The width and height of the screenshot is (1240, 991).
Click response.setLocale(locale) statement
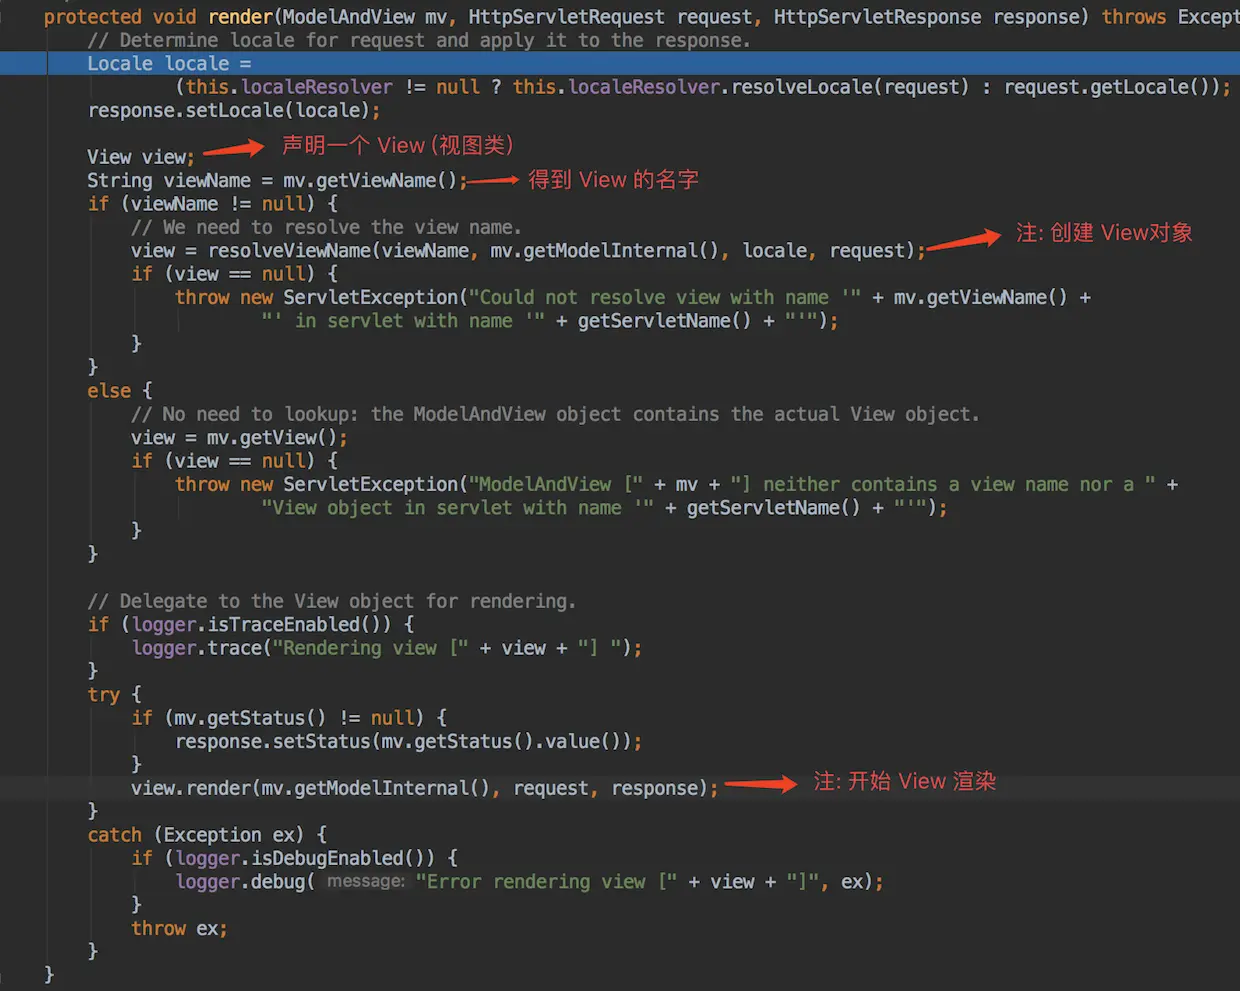click(x=234, y=111)
